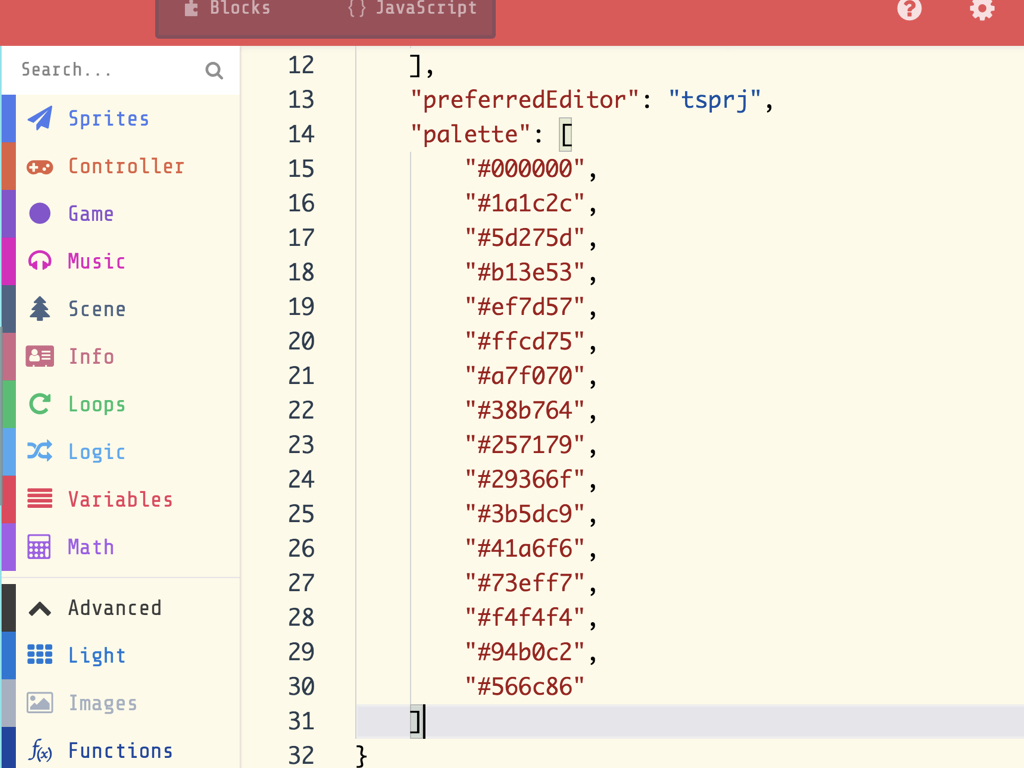Image resolution: width=1024 pixels, height=768 pixels.
Task: Click line number 20 in gutter
Action: [301, 342]
